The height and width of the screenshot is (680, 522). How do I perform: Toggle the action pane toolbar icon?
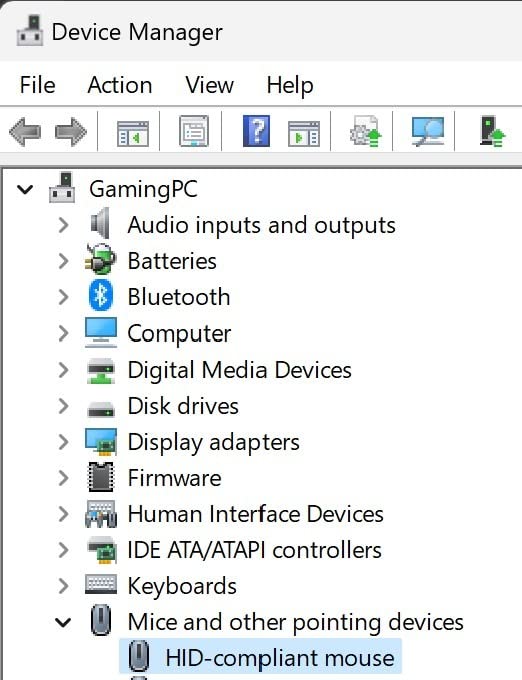point(304,133)
